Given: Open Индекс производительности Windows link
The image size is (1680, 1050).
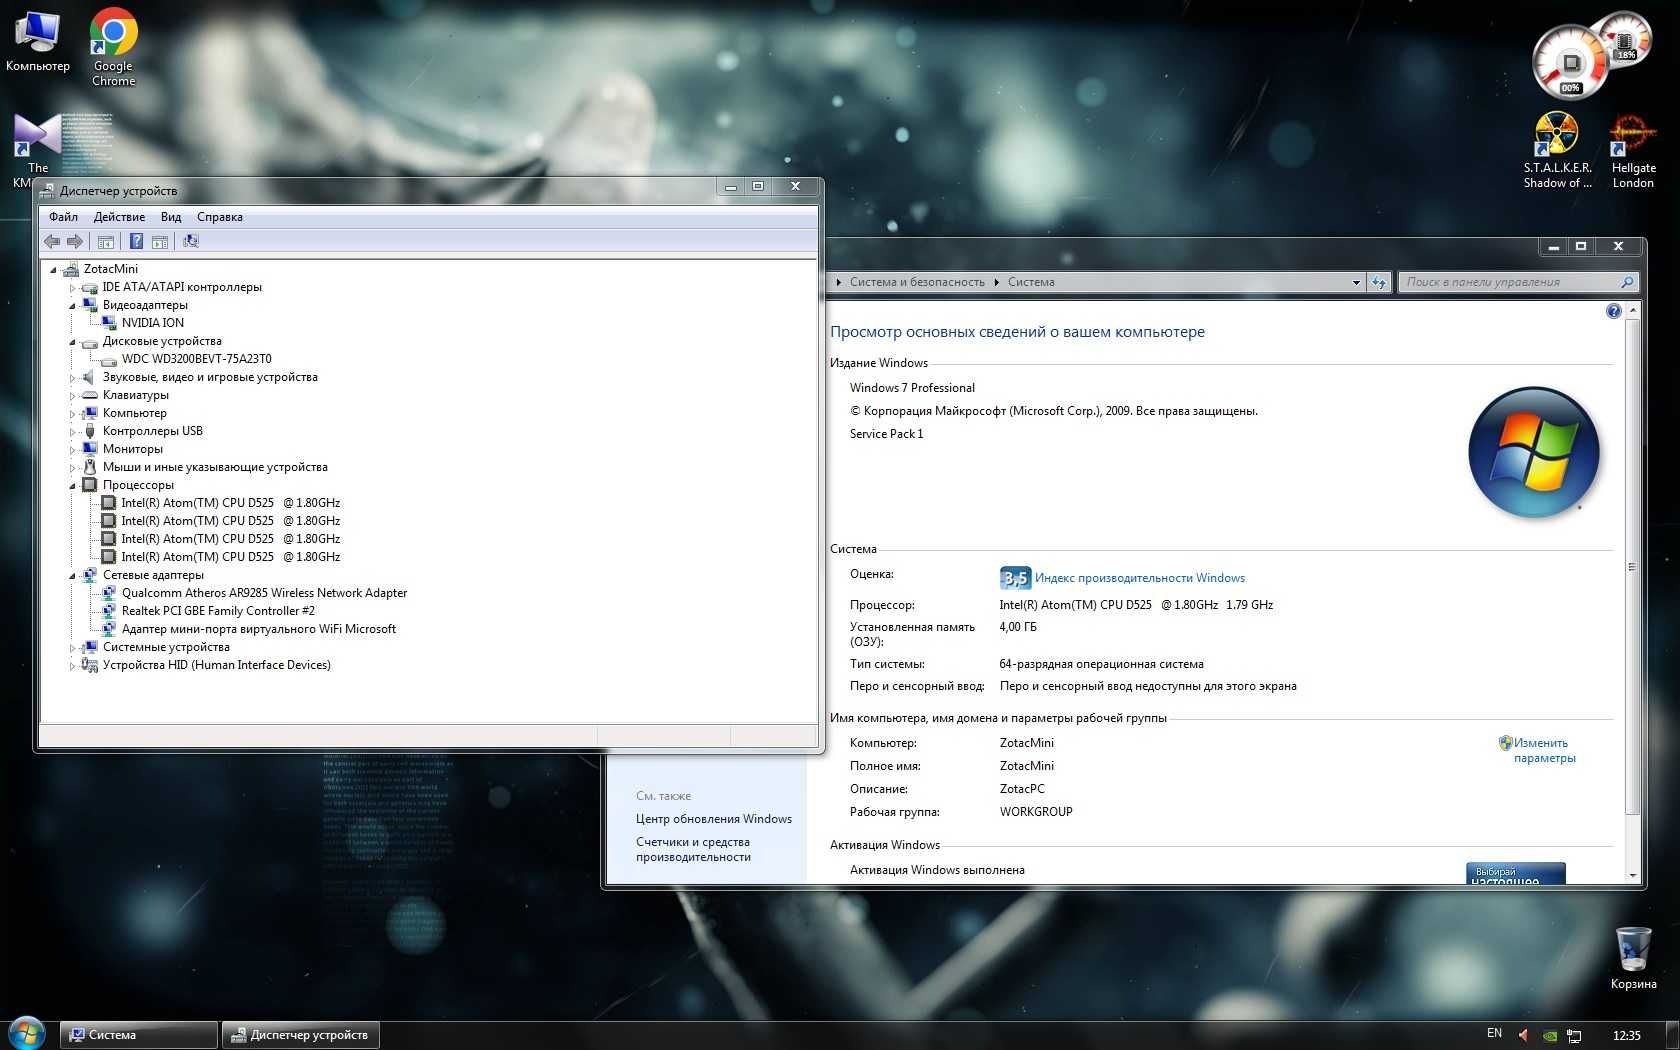Looking at the screenshot, I should coord(1139,578).
